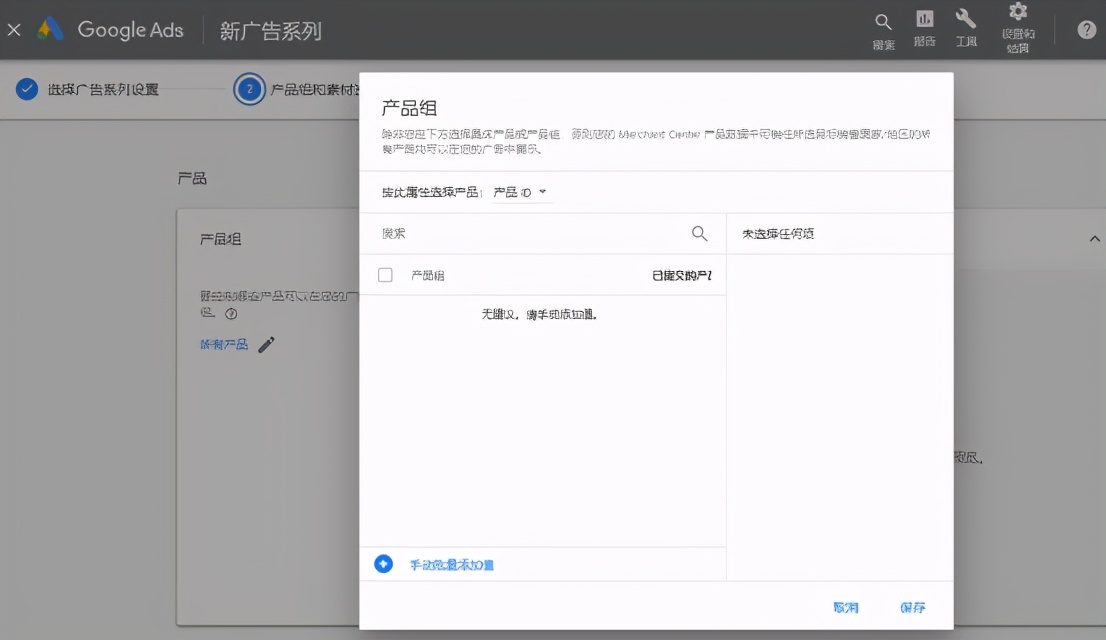The image size is (1106, 640).
Task: Click the Google Ads logo
Action: tap(114, 29)
